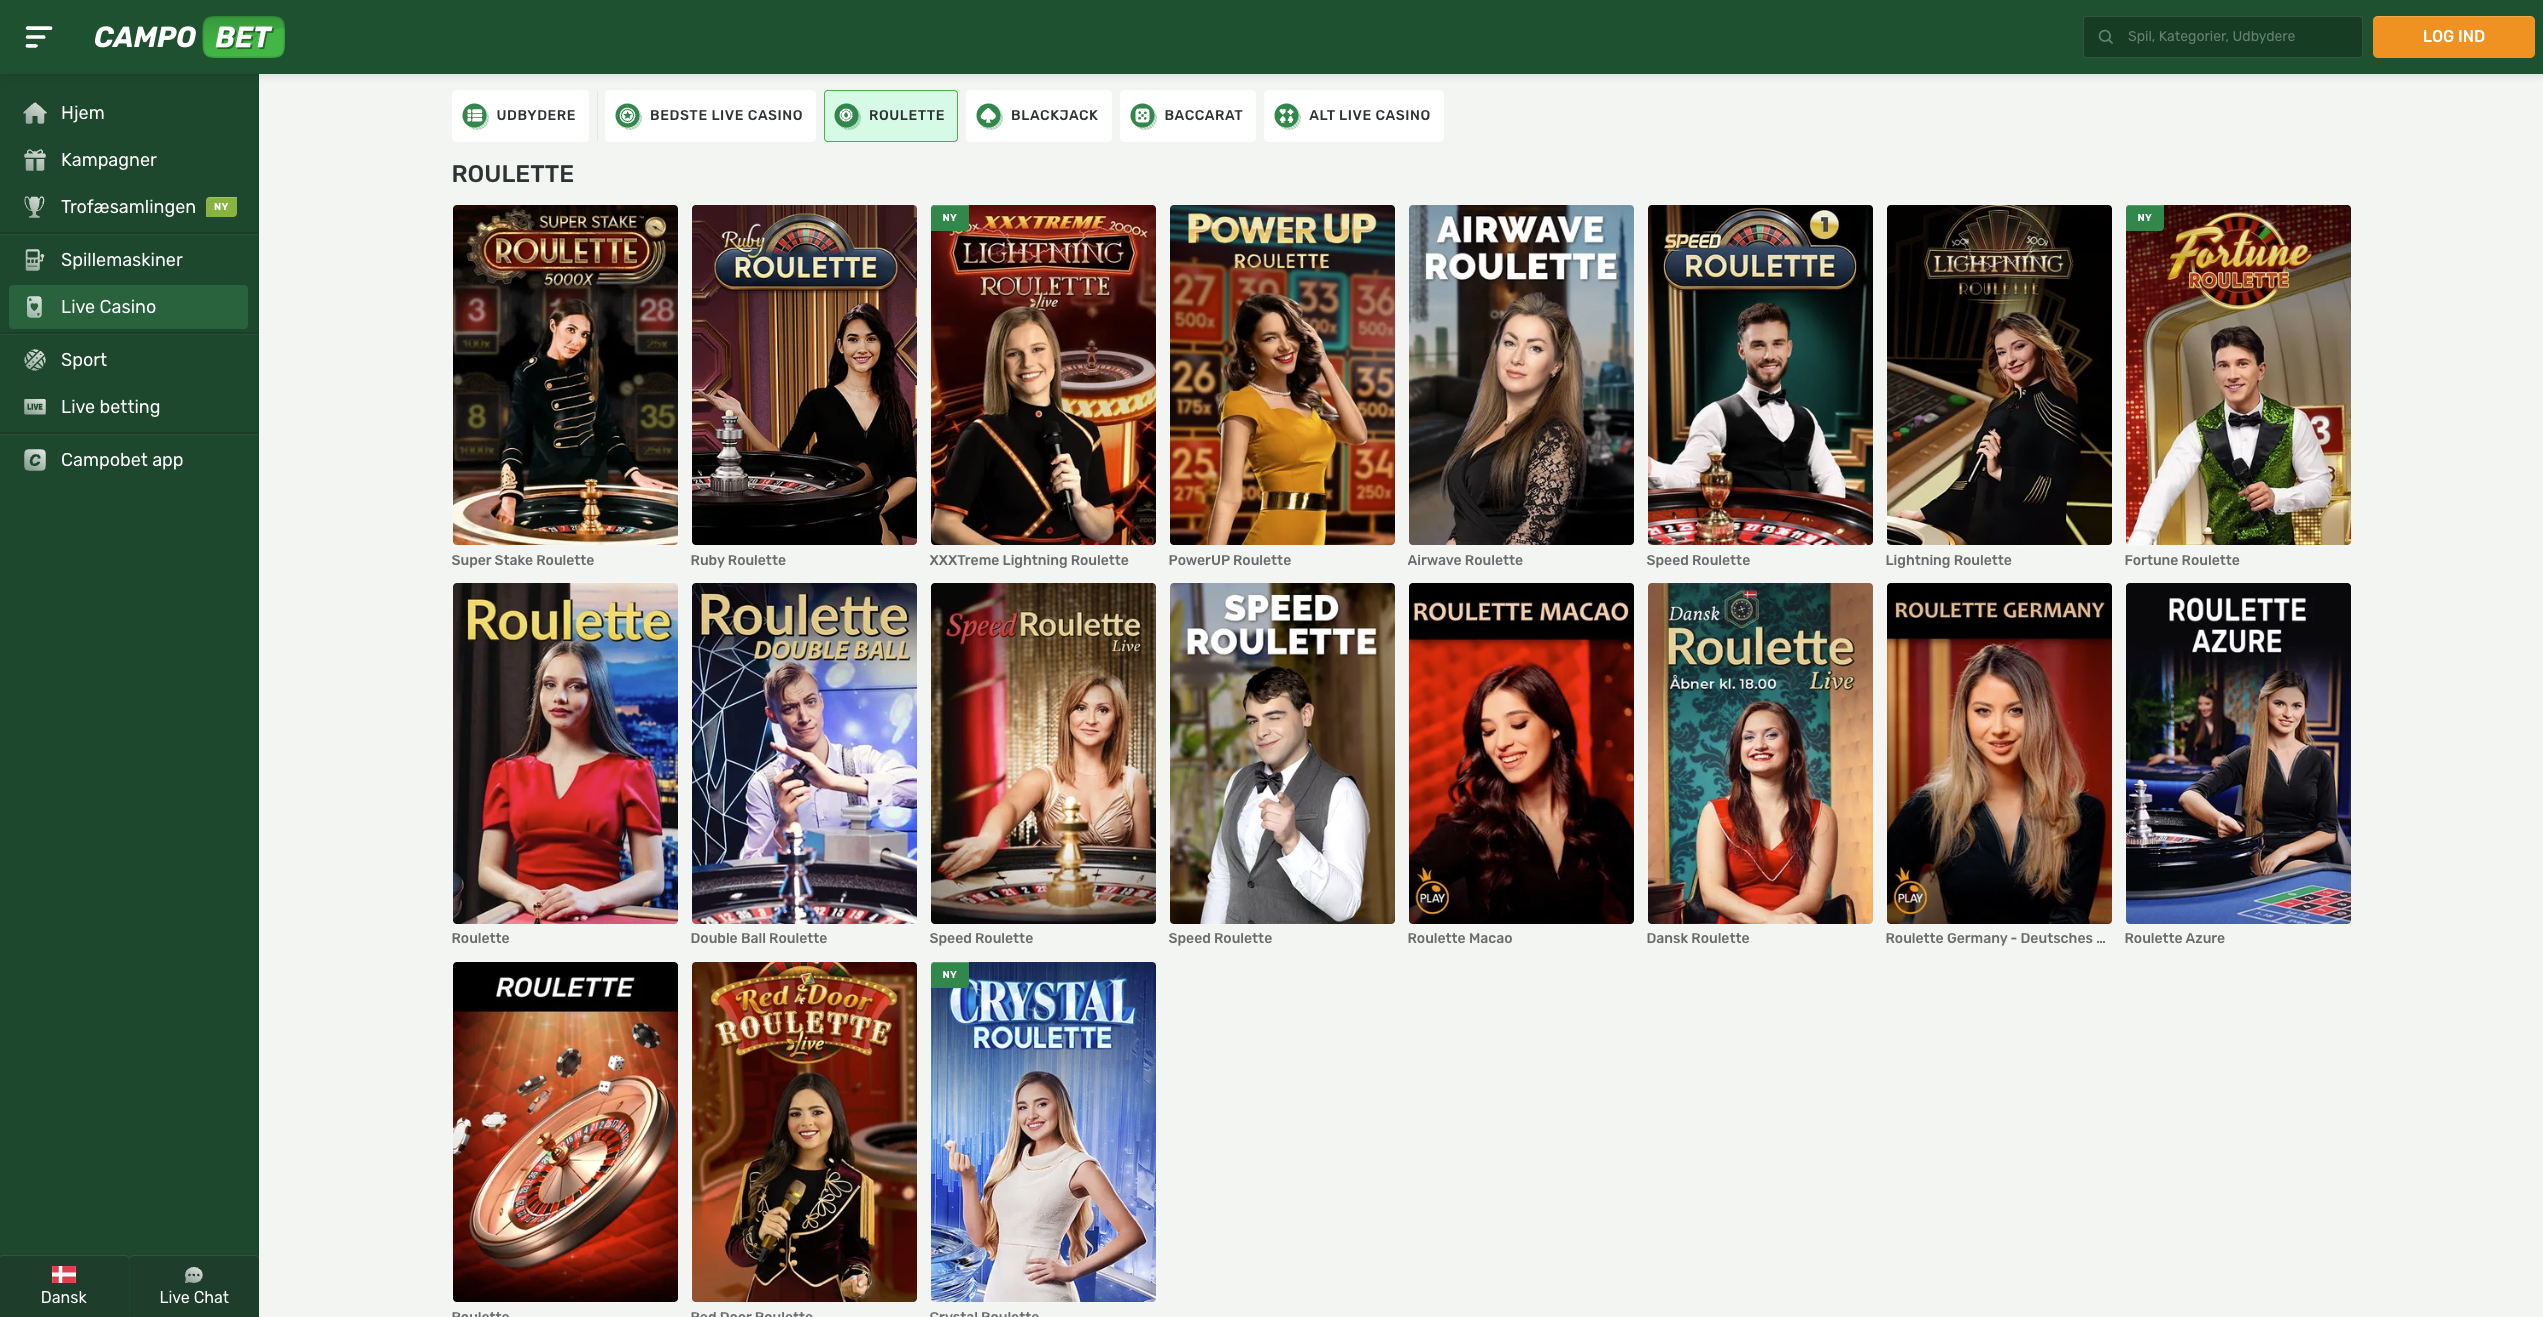Collapse the sidebar with the hamburger menu icon
This screenshot has height=1317, width=2543.
(38, 37)
